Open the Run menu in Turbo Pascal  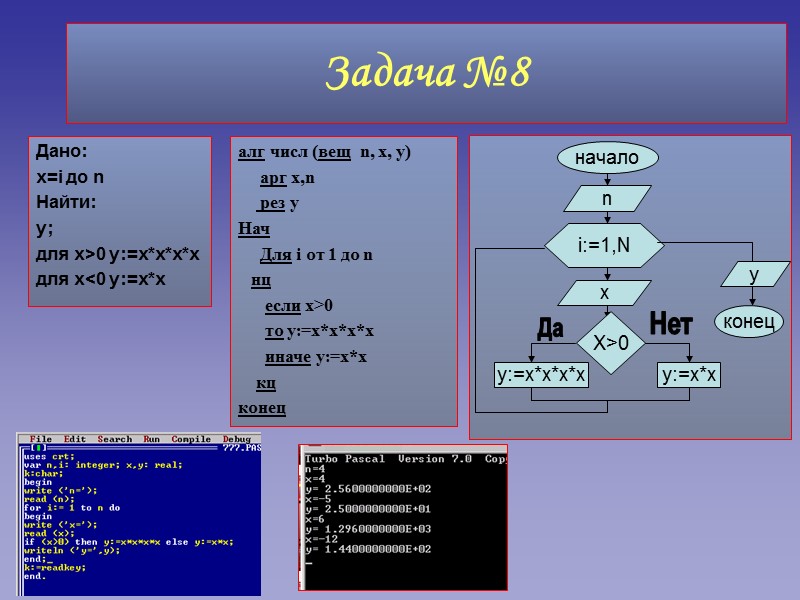[x=149, y=437]
